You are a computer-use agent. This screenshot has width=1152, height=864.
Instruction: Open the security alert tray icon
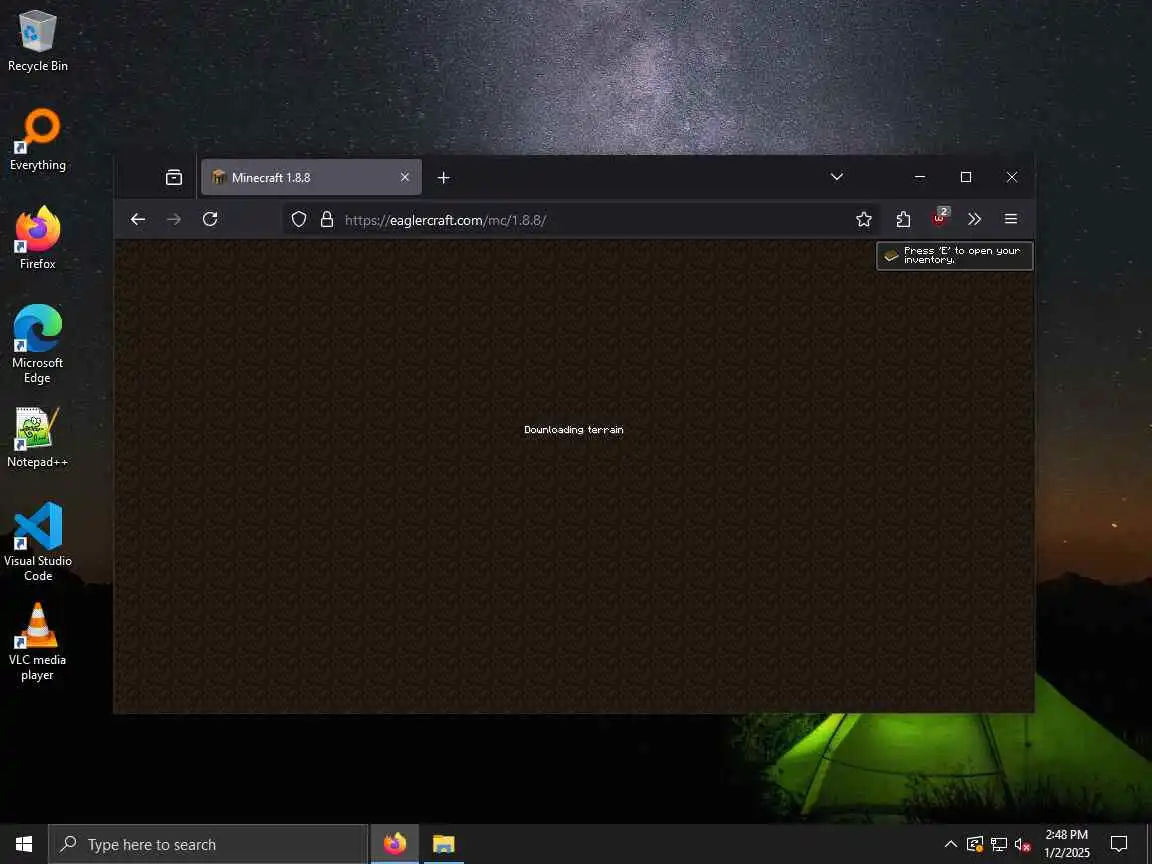coord(975,844)
